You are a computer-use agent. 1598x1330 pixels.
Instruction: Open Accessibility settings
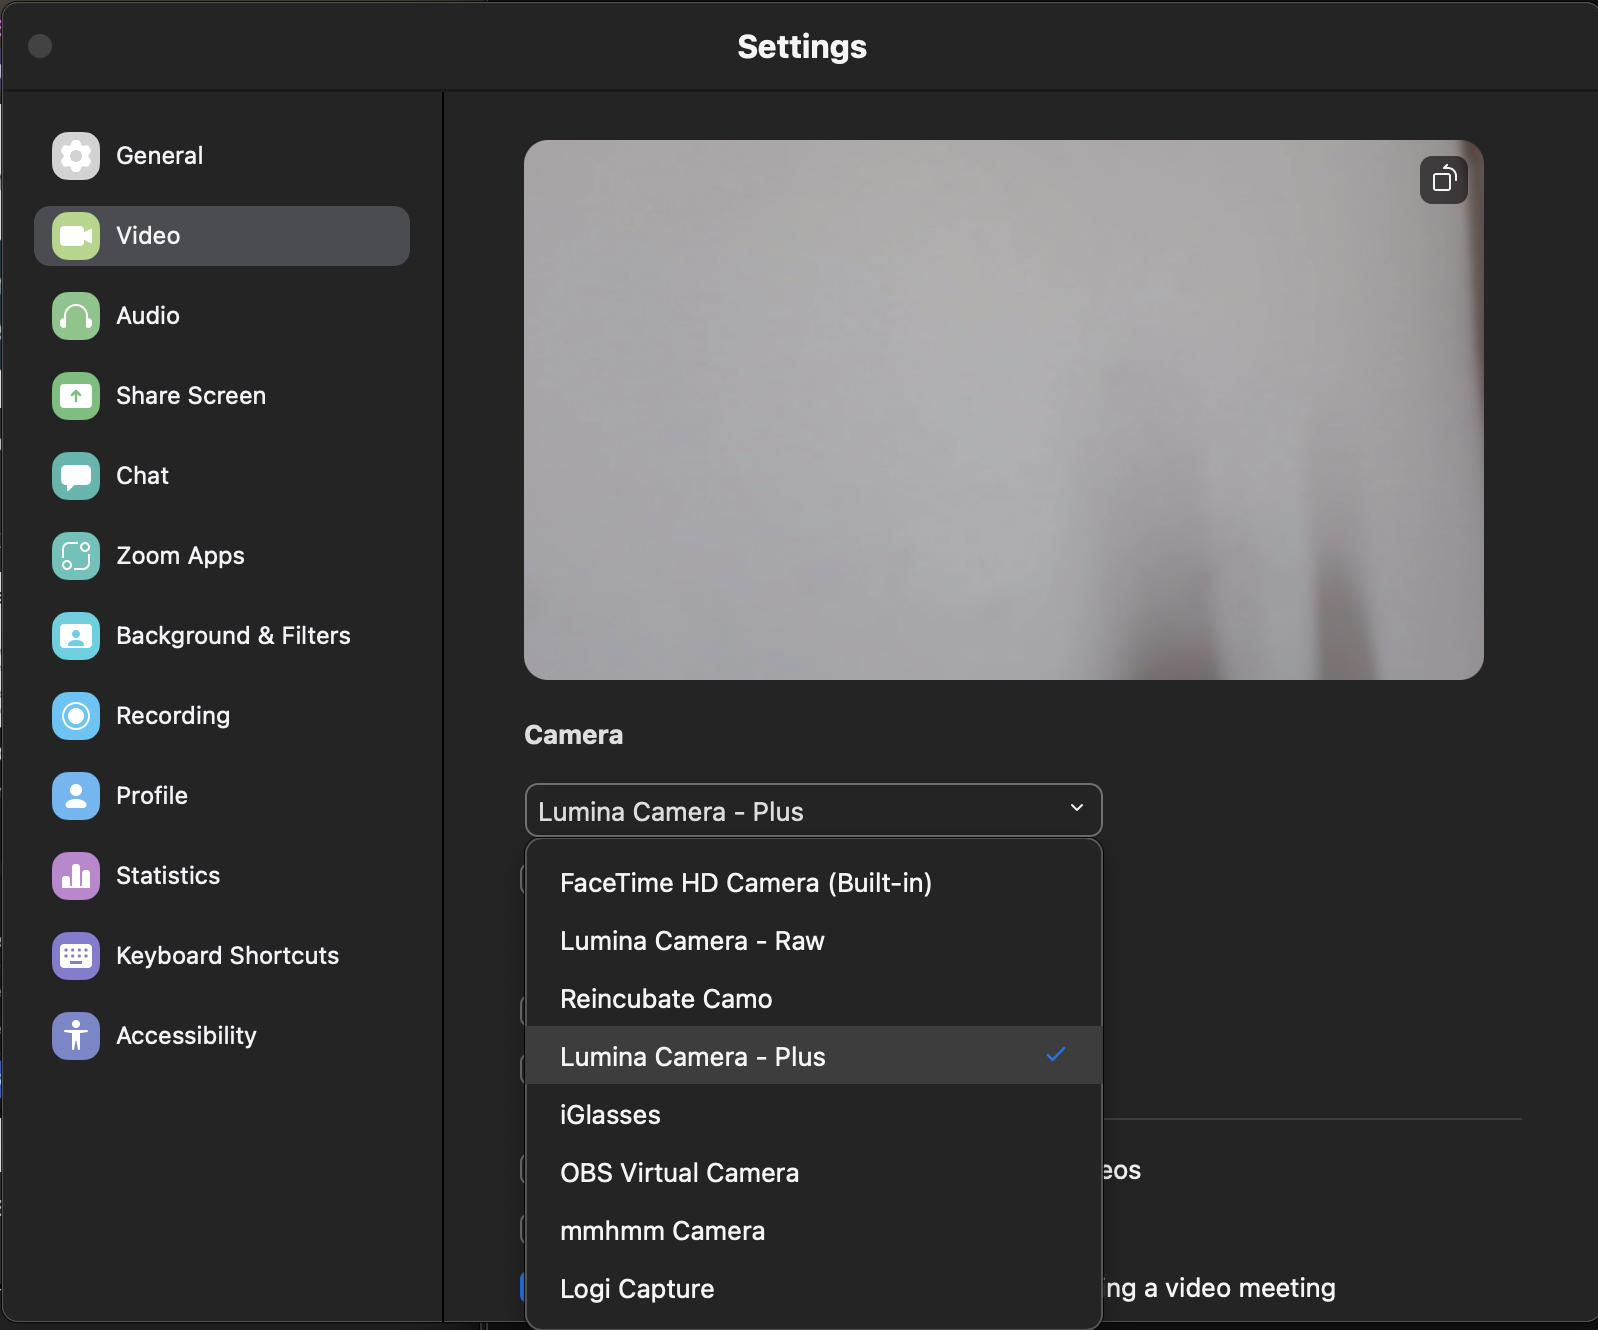point(222,1036)
